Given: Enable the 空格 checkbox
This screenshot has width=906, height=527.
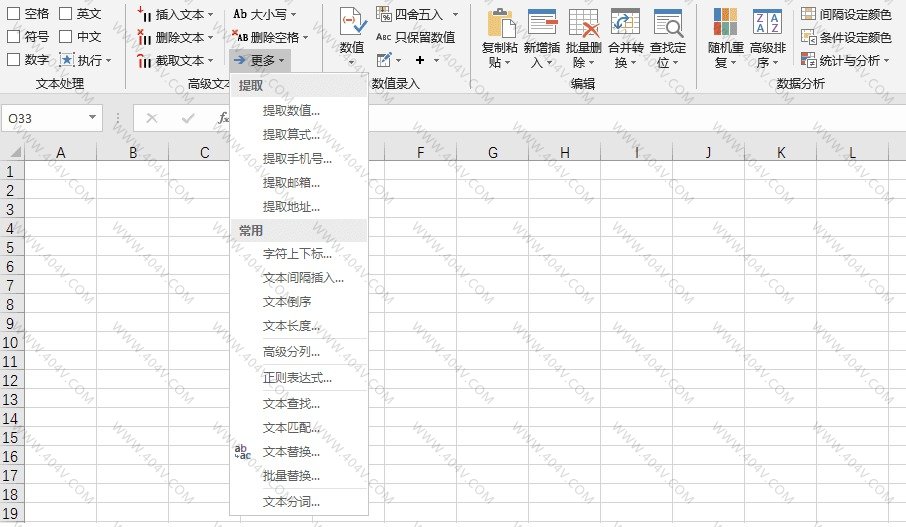Looking at the screenshot, I should pyautogui.click(x=14, y=14).
